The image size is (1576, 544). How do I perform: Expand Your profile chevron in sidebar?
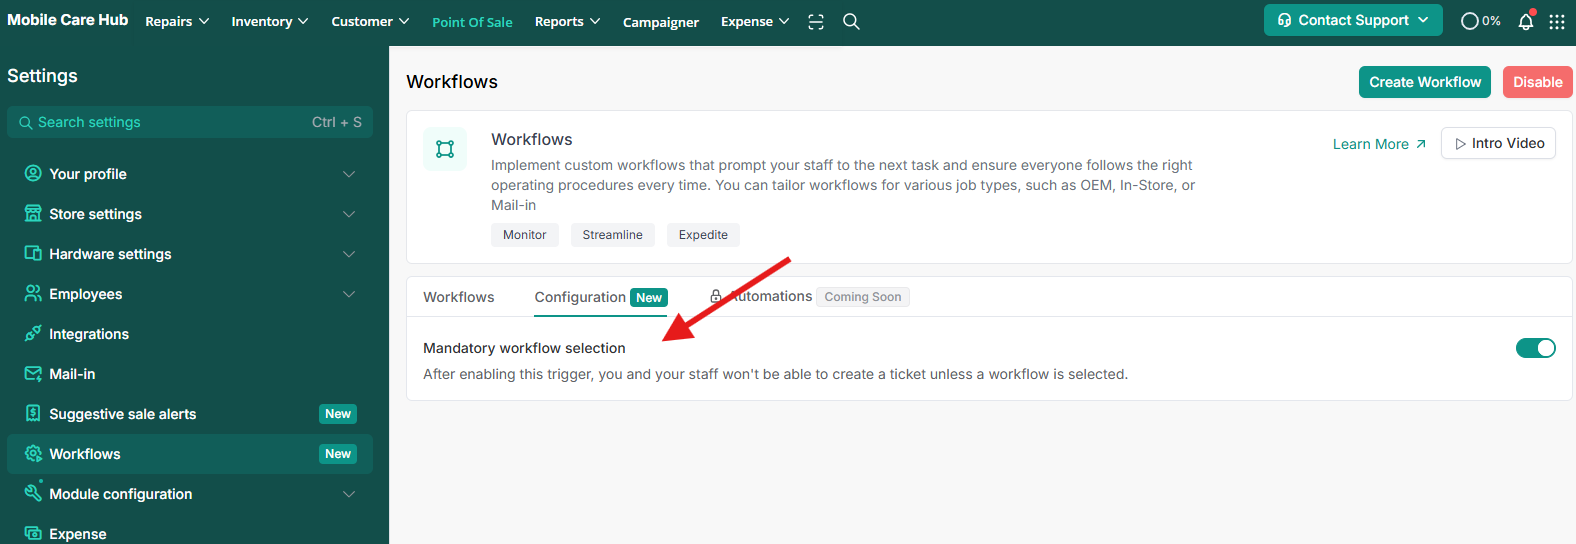349,174
